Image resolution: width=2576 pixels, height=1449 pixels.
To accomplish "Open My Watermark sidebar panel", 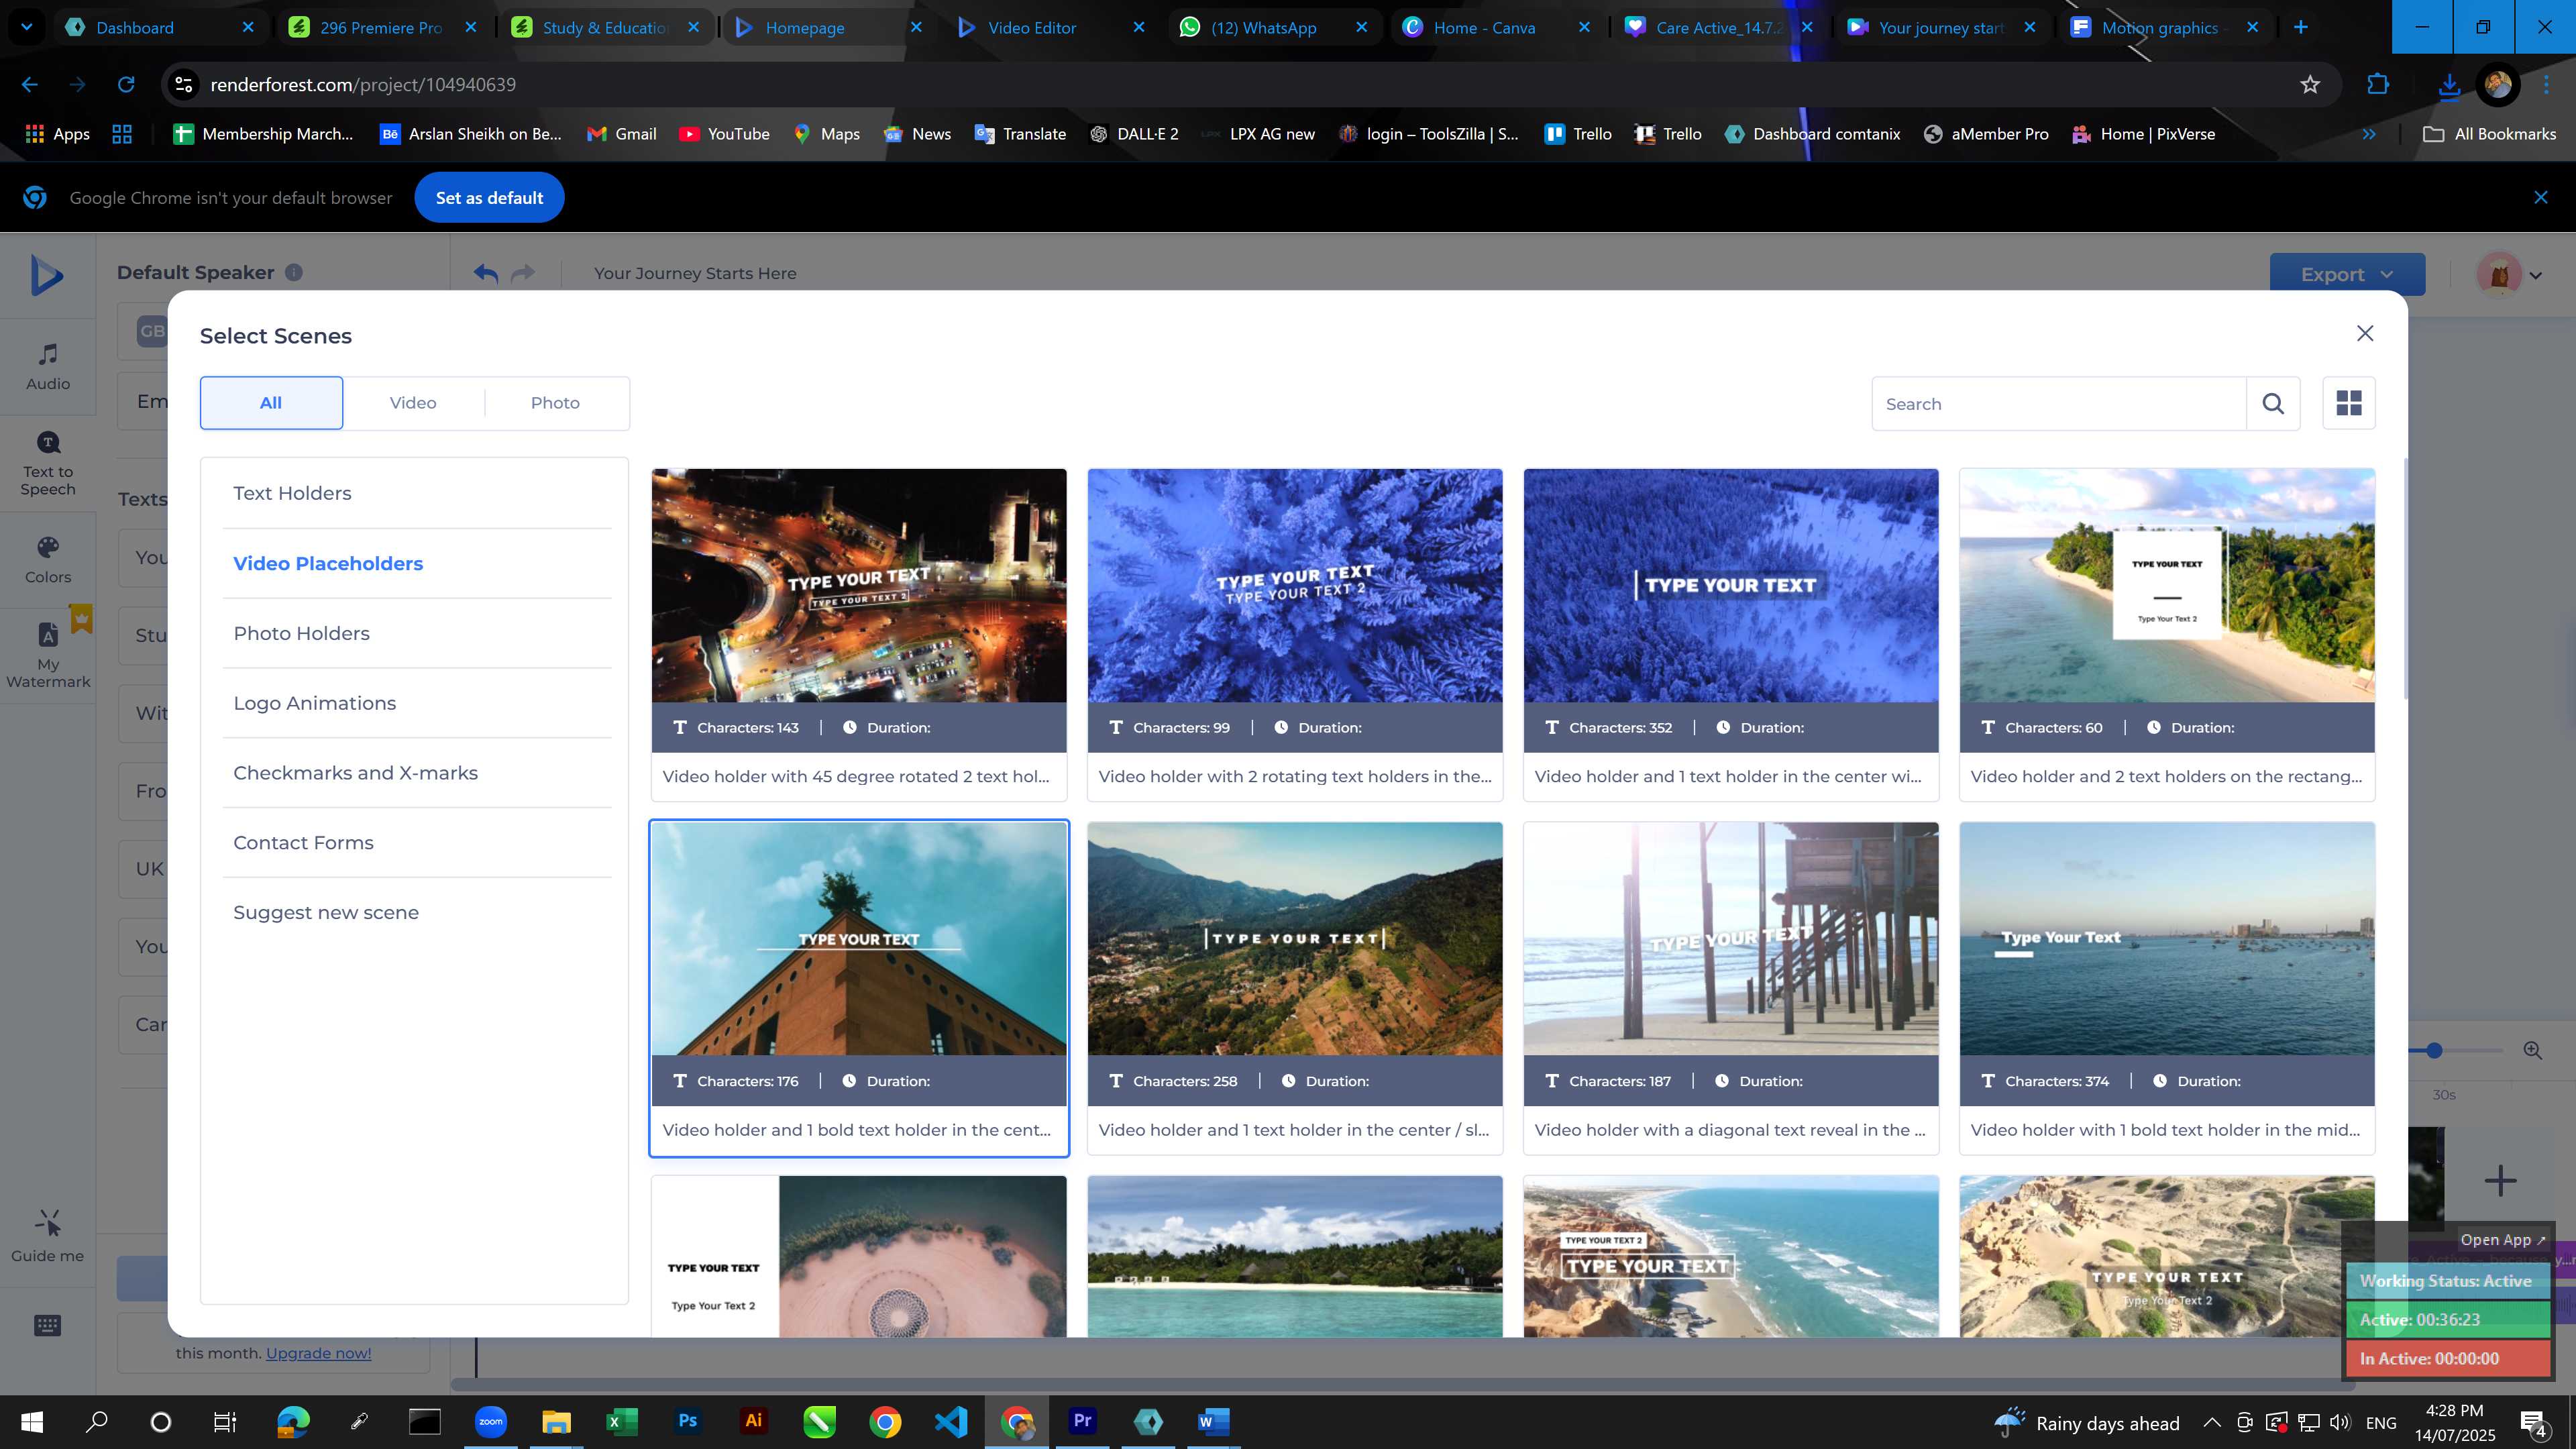I will click(48, 655).
